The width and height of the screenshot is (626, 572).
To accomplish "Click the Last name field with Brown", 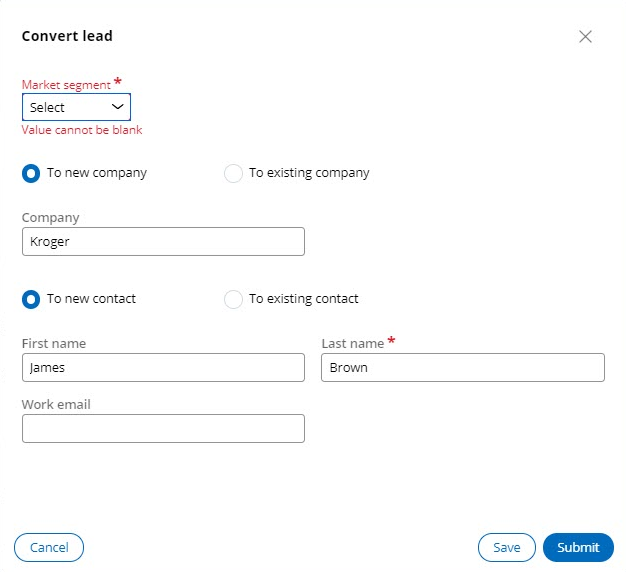I will tap(462, 367).
